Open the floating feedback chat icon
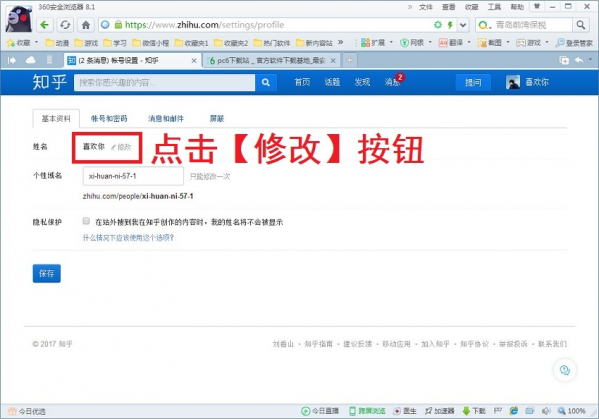599x419 pixels. [x=565, y=370]
